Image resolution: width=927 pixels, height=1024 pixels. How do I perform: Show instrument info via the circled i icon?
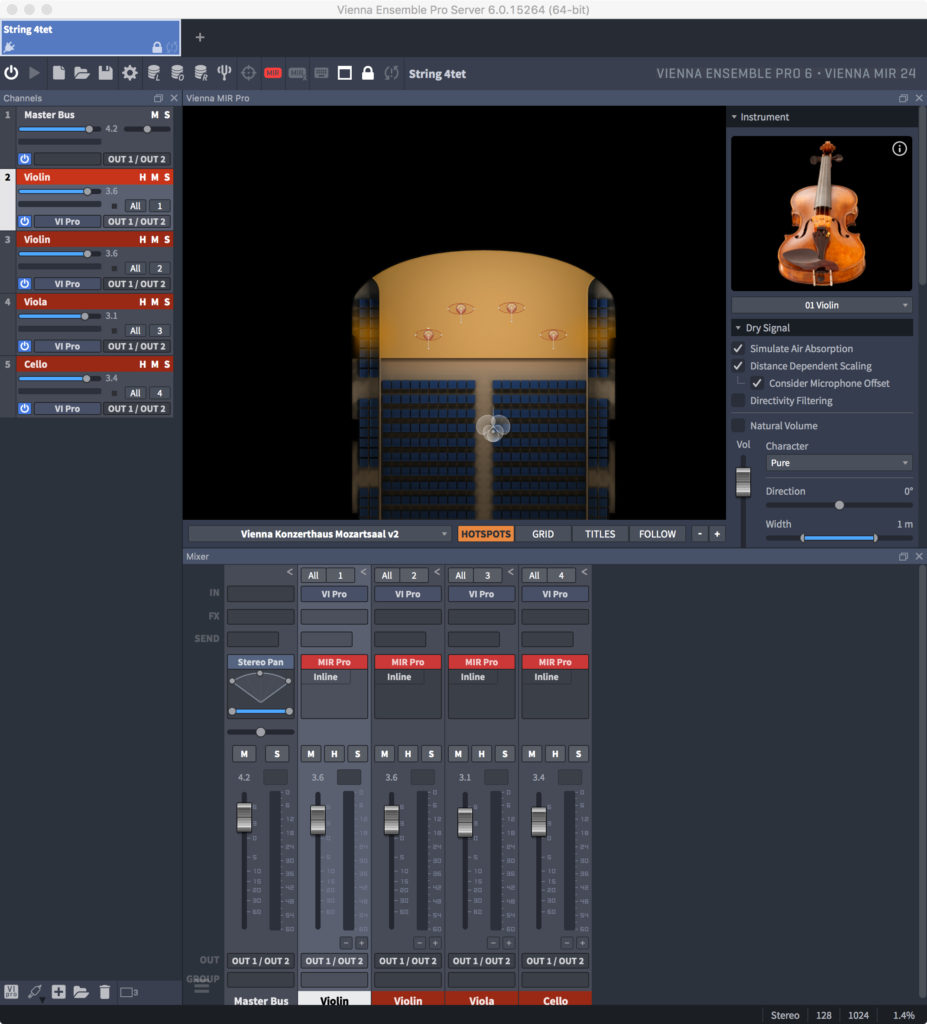pyautogui.click(x=898, y=149)
